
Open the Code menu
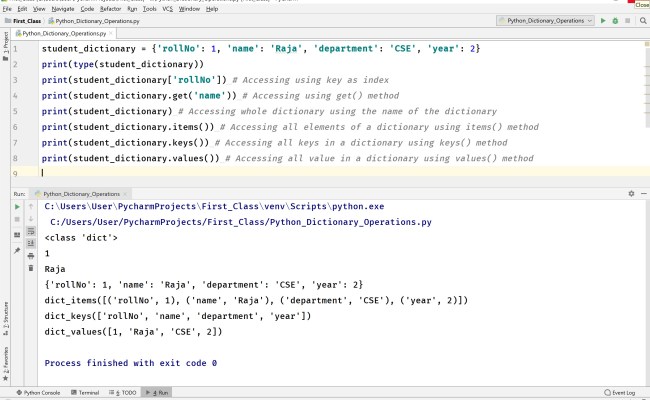[87, 9]
